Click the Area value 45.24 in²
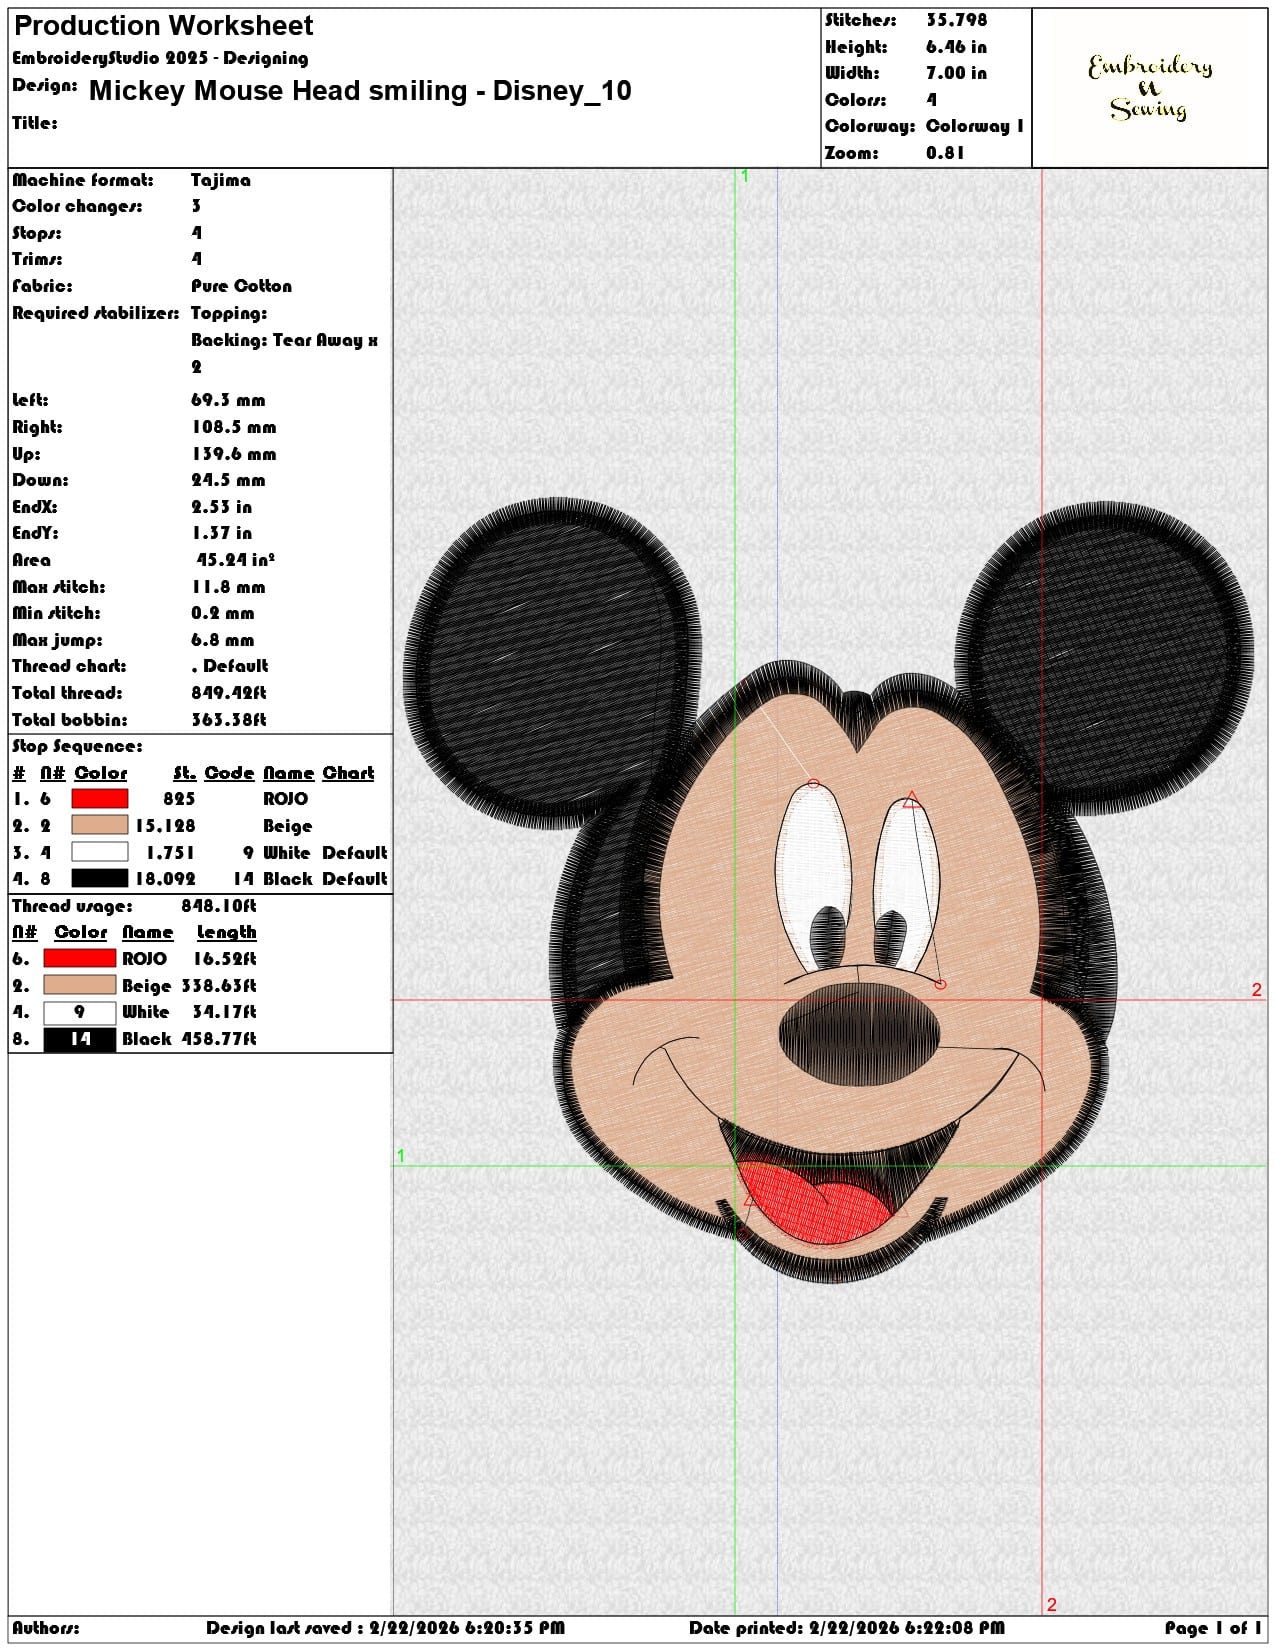1275x1650 pixels. coord(236,560)
